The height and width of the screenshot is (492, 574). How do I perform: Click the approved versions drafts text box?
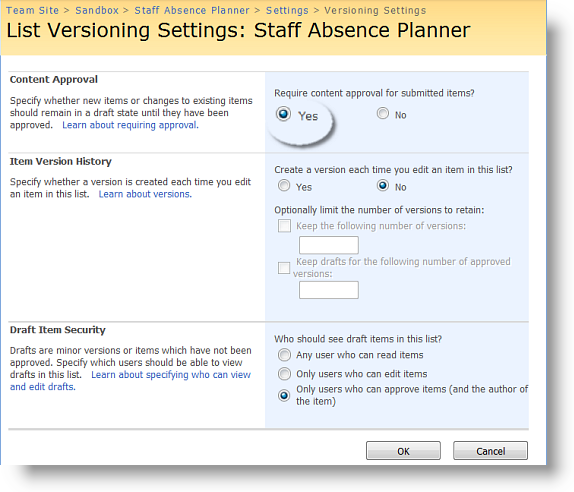[329, 290]
